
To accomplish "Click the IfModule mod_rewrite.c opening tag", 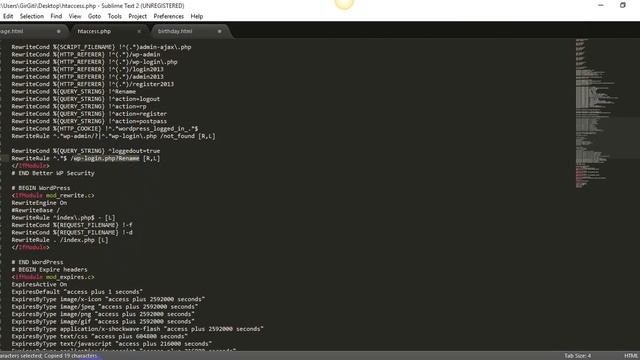I will point(53,196).
